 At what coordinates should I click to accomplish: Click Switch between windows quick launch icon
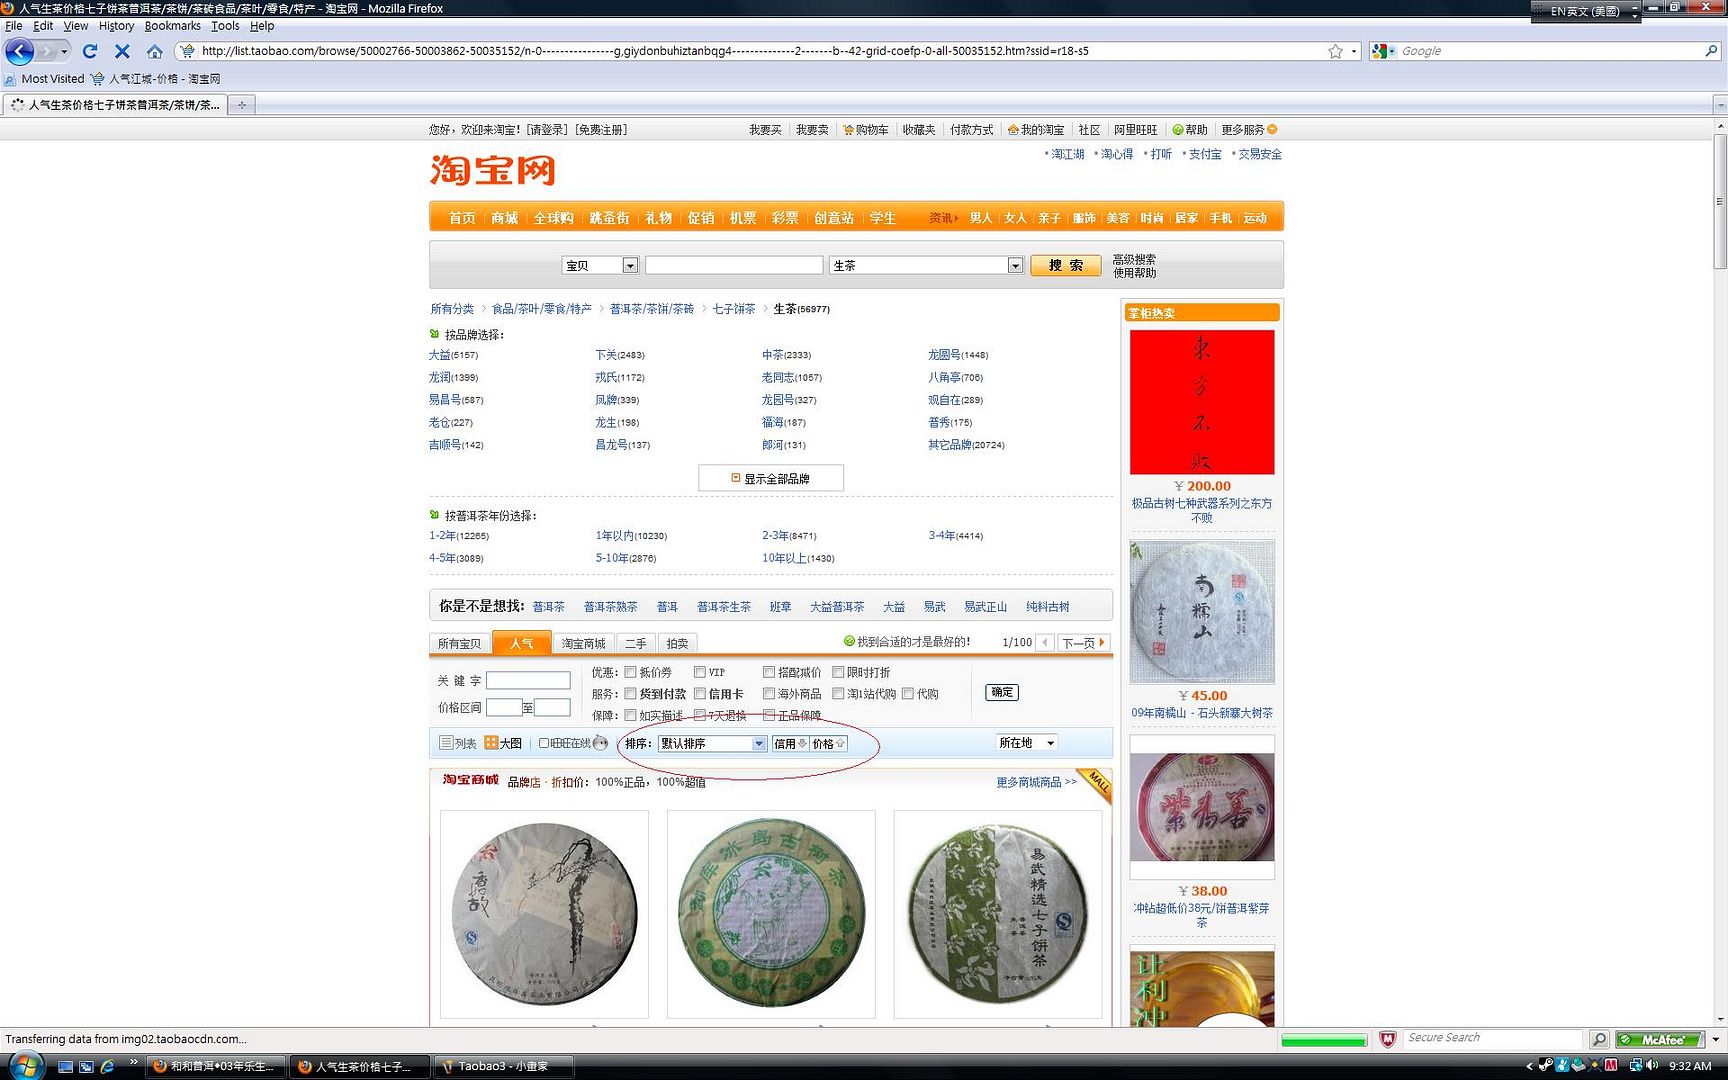(x=86, y=1067)
